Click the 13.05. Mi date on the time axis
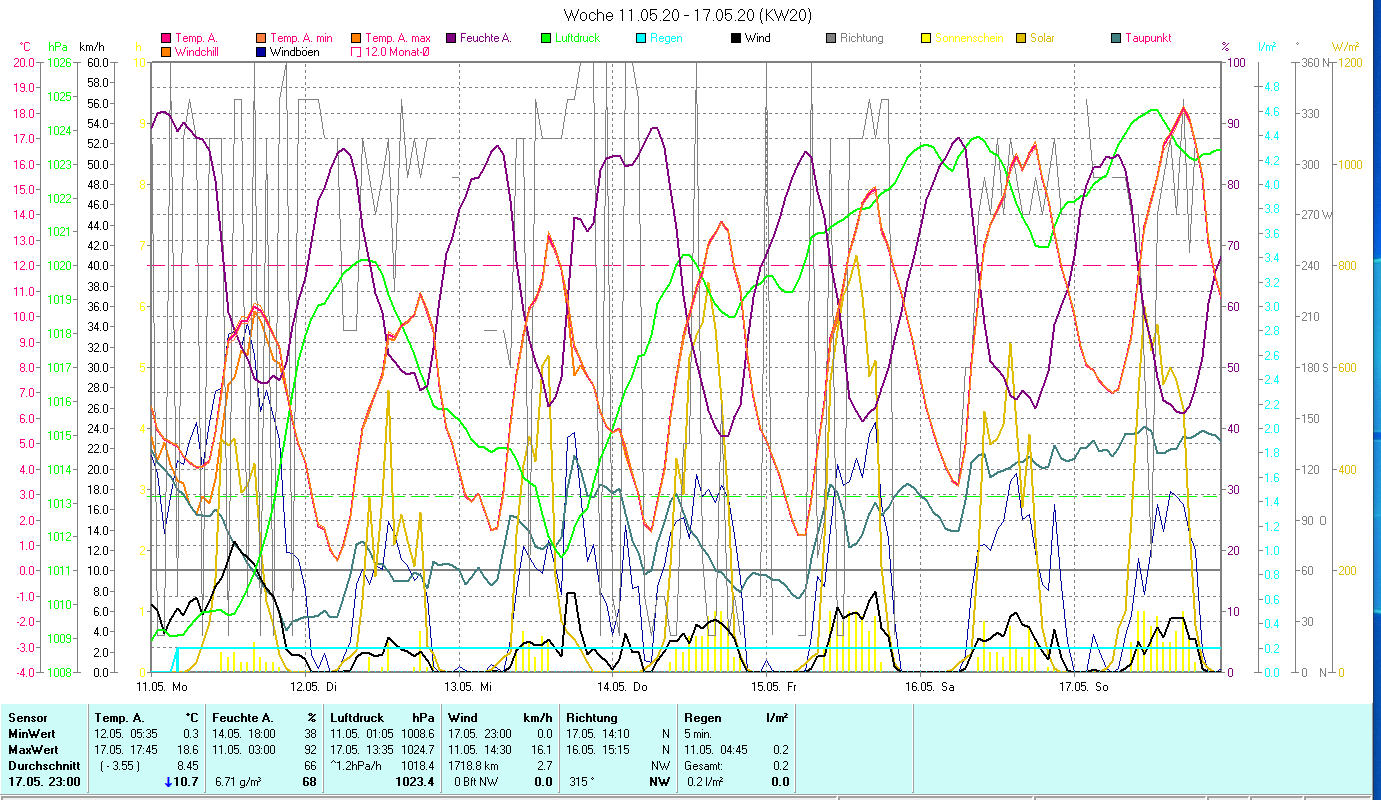This screenshot has height=800, width=1381. [x=468, y=687]
